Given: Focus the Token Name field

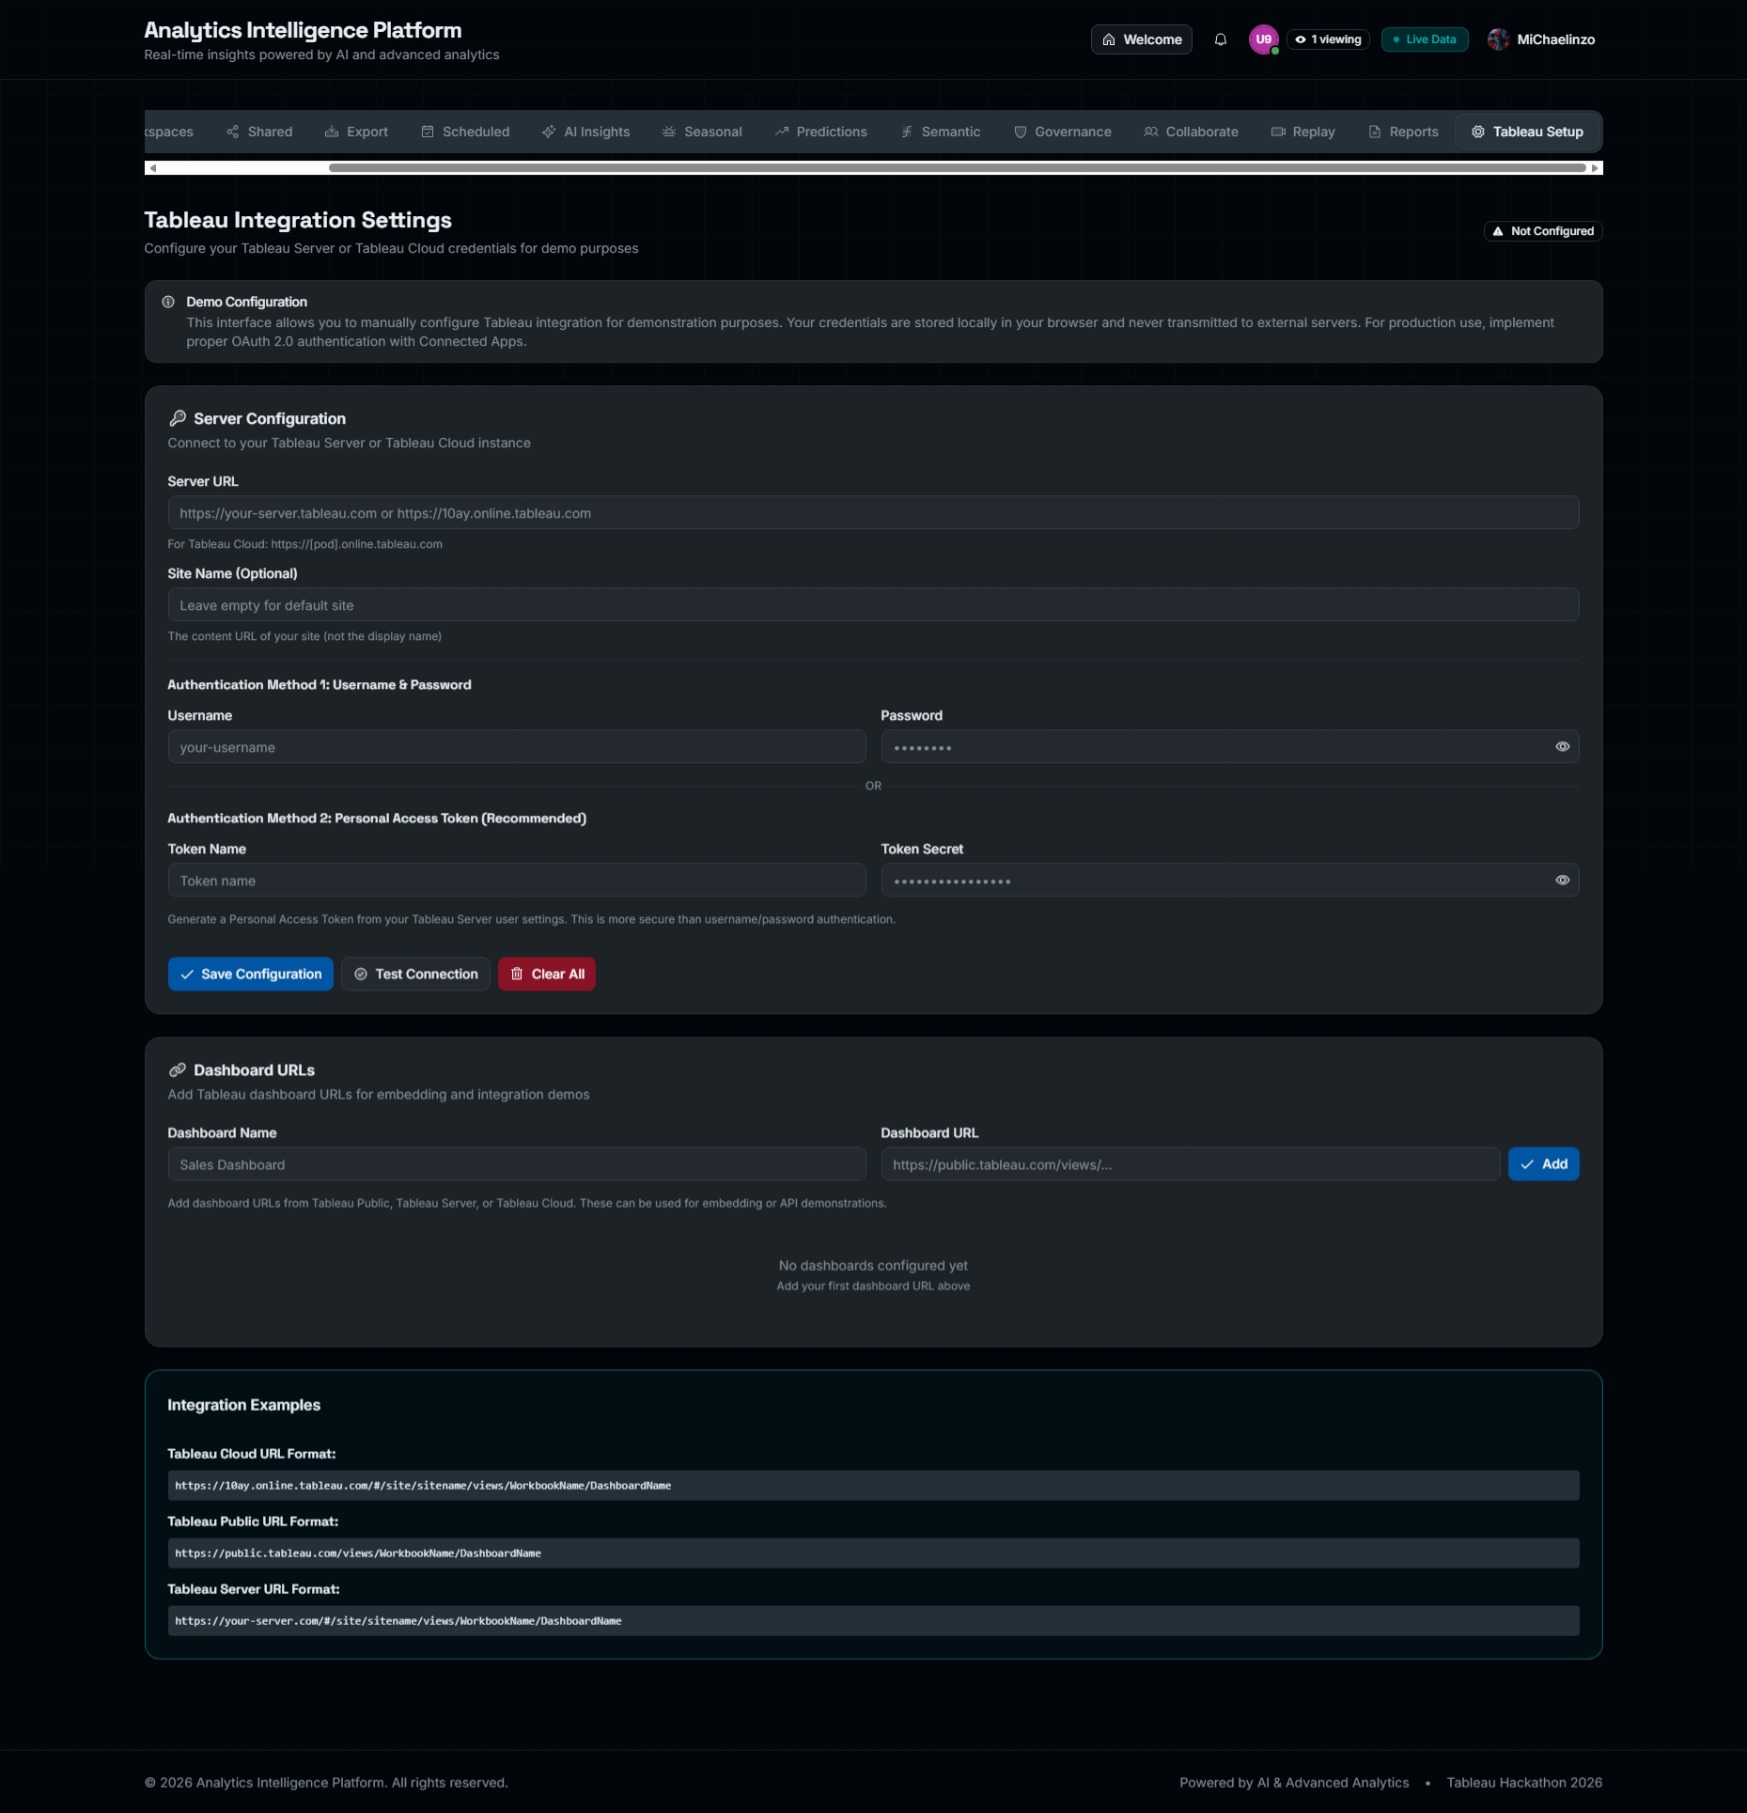Looking at the screenshot, I should coord(517,881).
